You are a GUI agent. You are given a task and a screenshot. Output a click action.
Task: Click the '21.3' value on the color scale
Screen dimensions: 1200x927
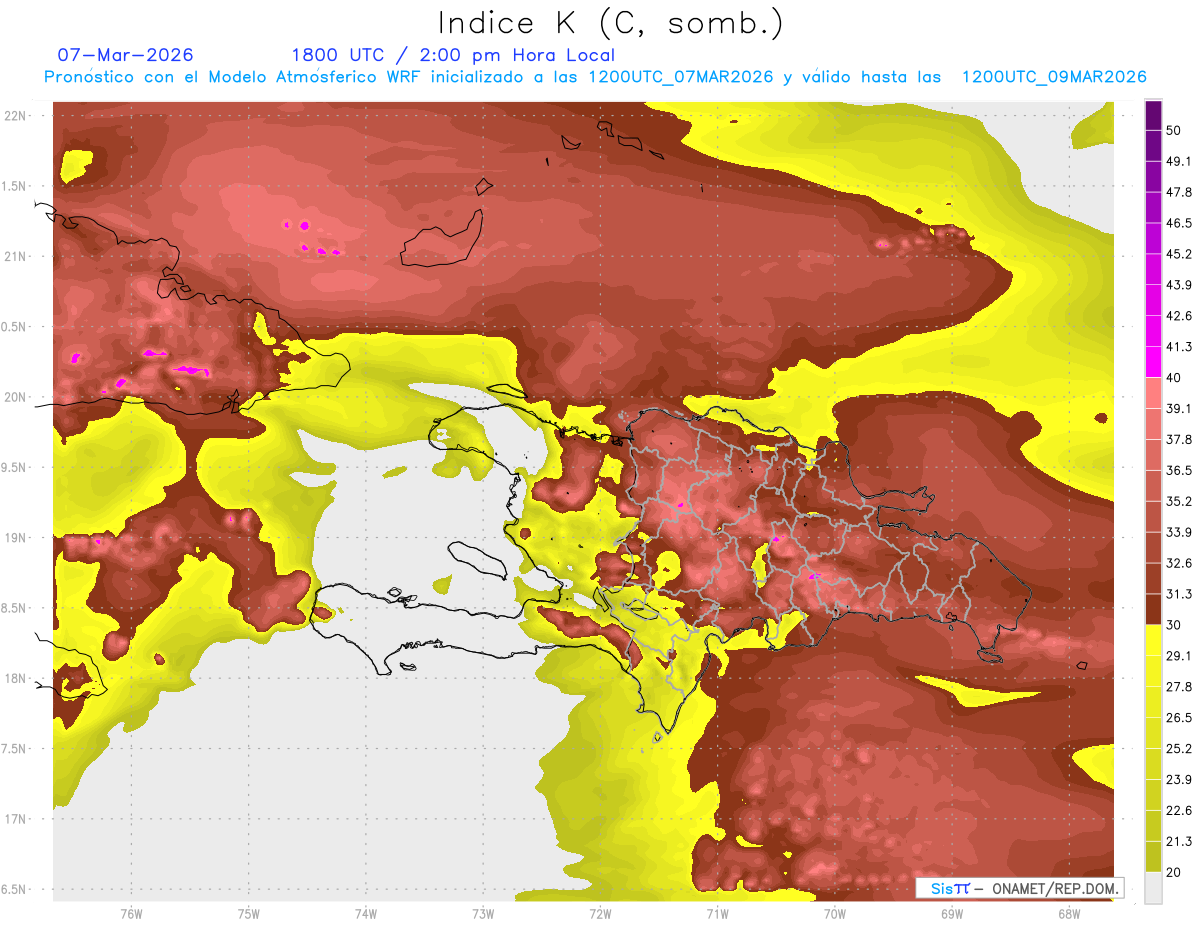click(1178, 842)
